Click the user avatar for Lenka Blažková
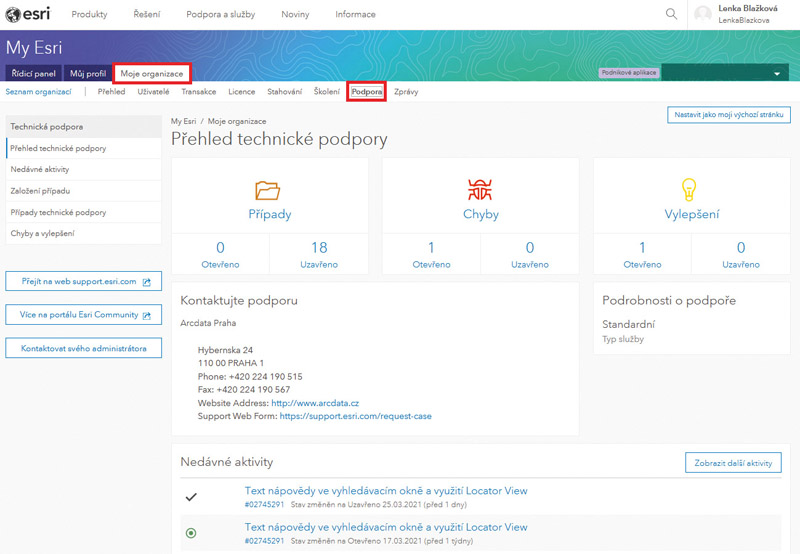Screen dimensions: 800x554 click(x=703, y=14)
